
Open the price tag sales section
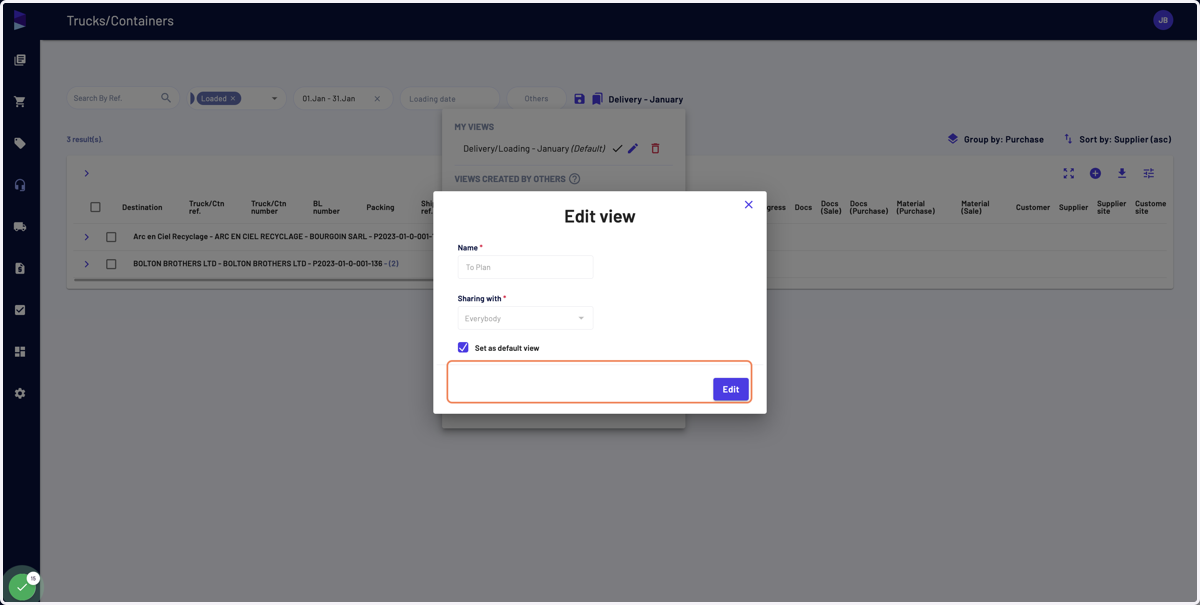tap(20, 143)
